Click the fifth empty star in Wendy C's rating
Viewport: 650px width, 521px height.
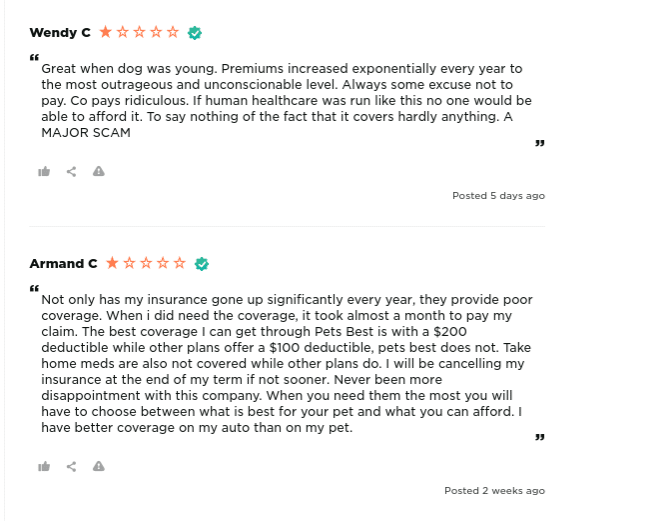pyautogui.click(x=173, y=32)
